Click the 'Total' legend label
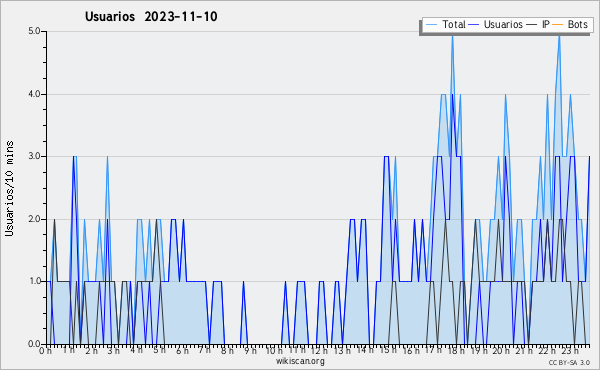 coord(454,24)
